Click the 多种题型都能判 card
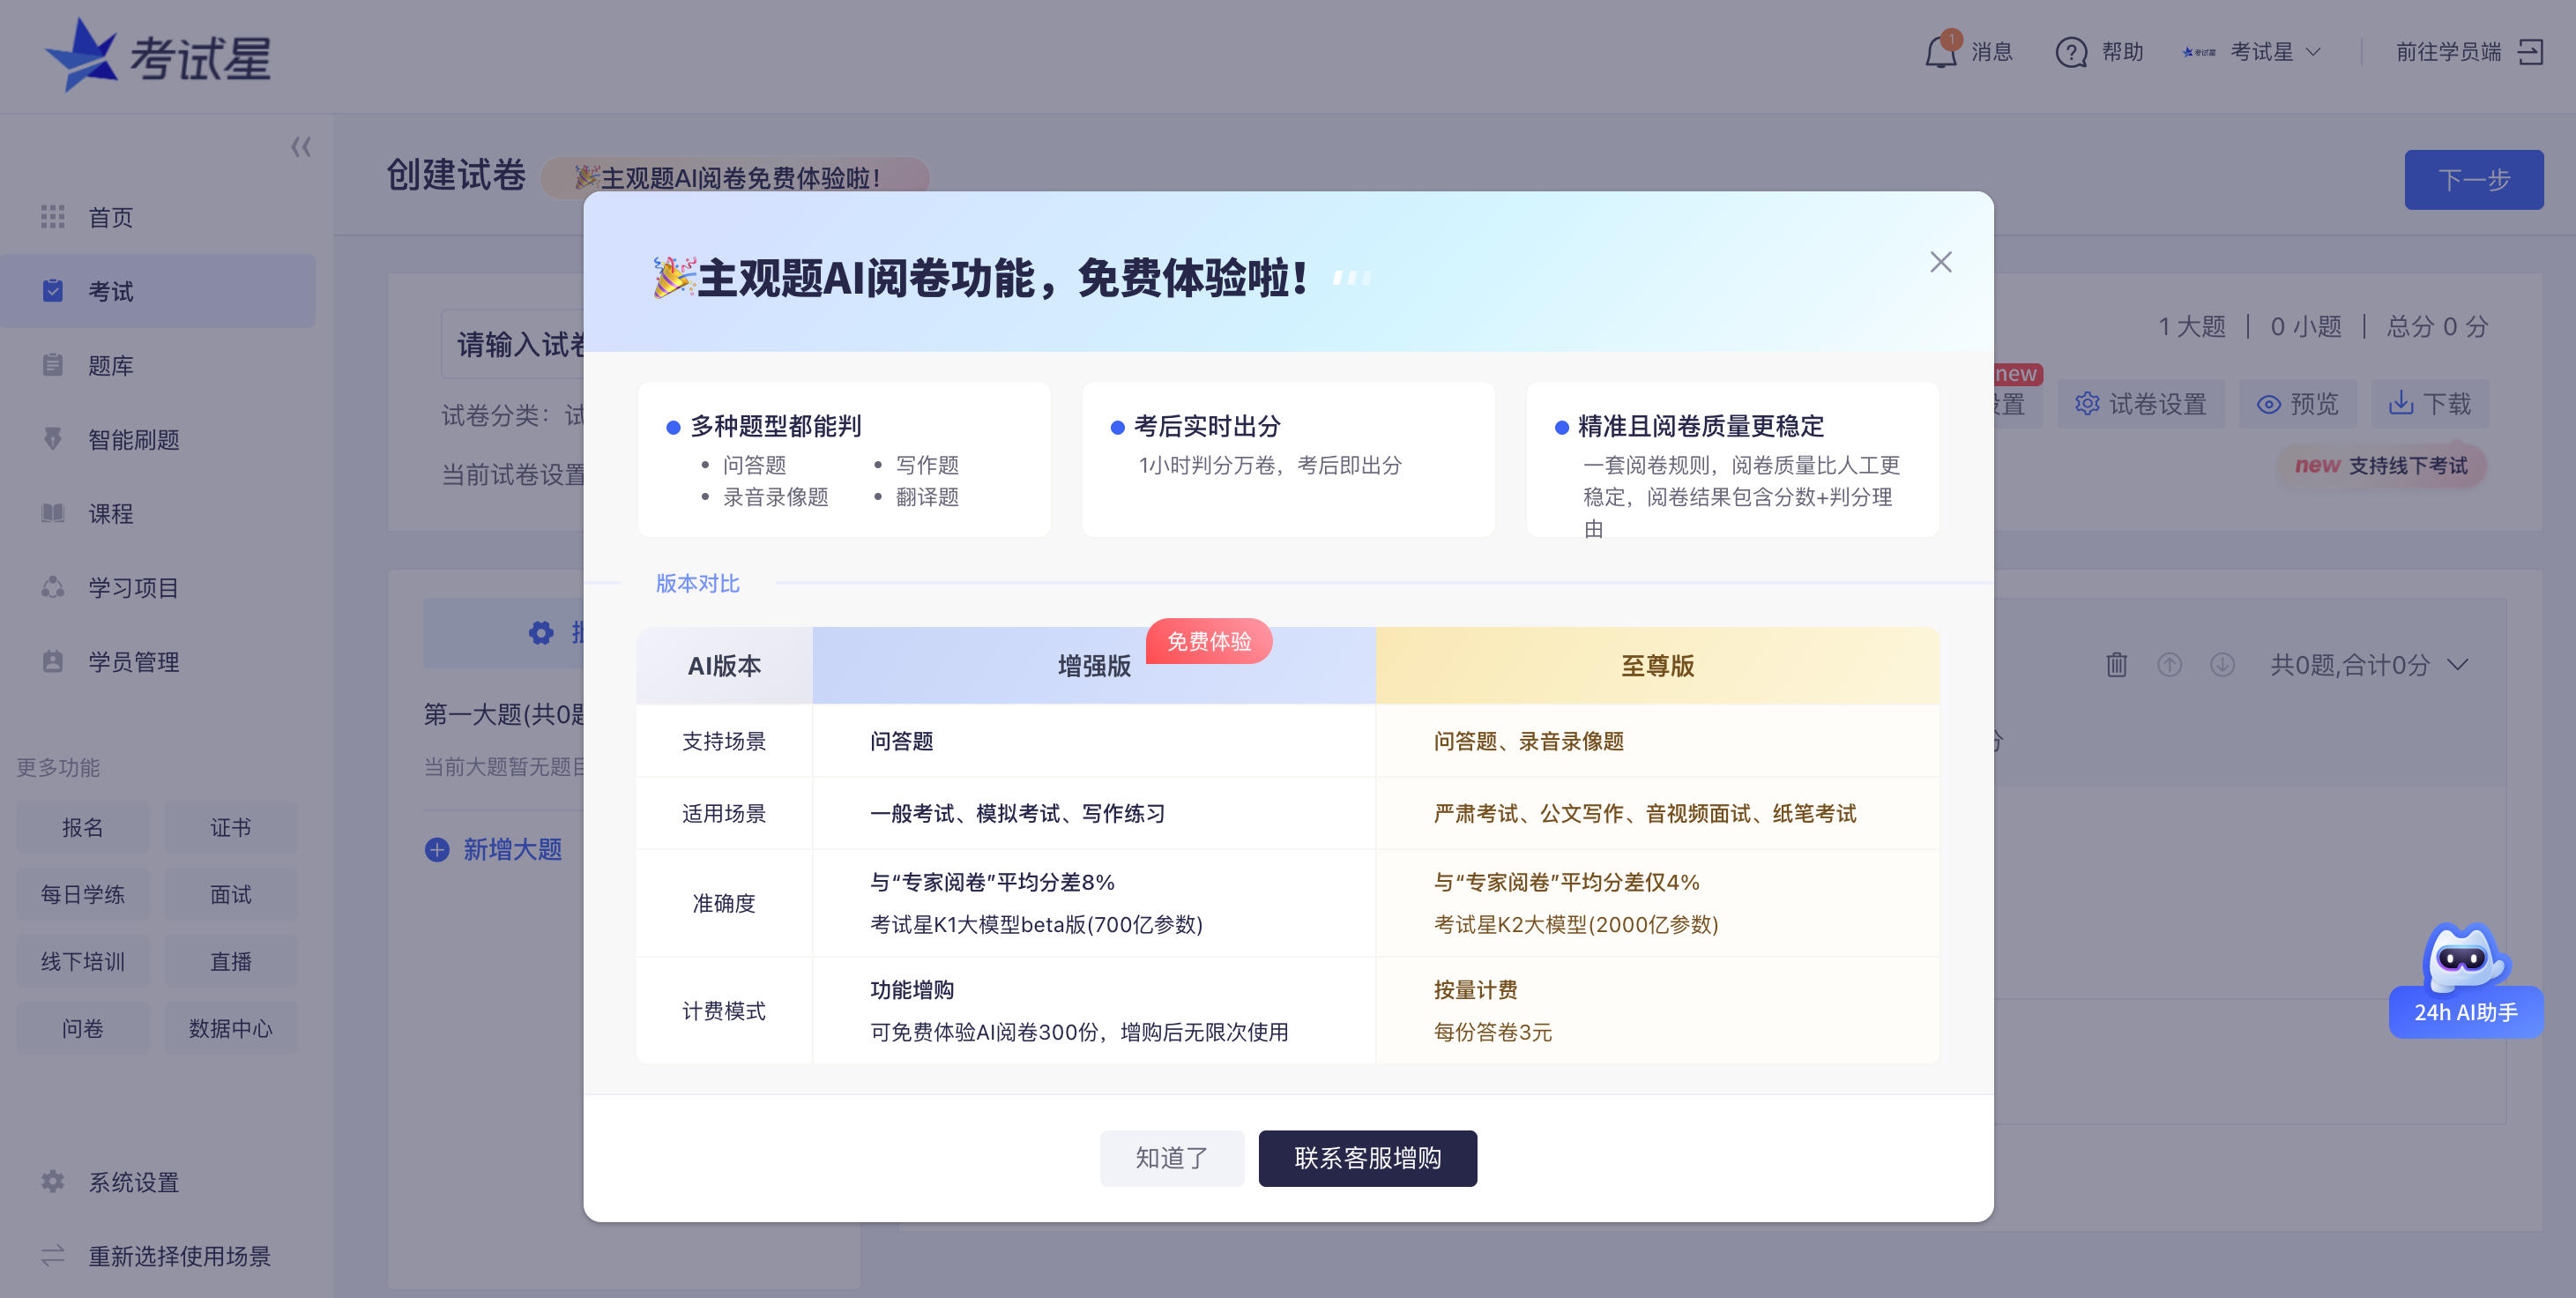 pos(844,459)
